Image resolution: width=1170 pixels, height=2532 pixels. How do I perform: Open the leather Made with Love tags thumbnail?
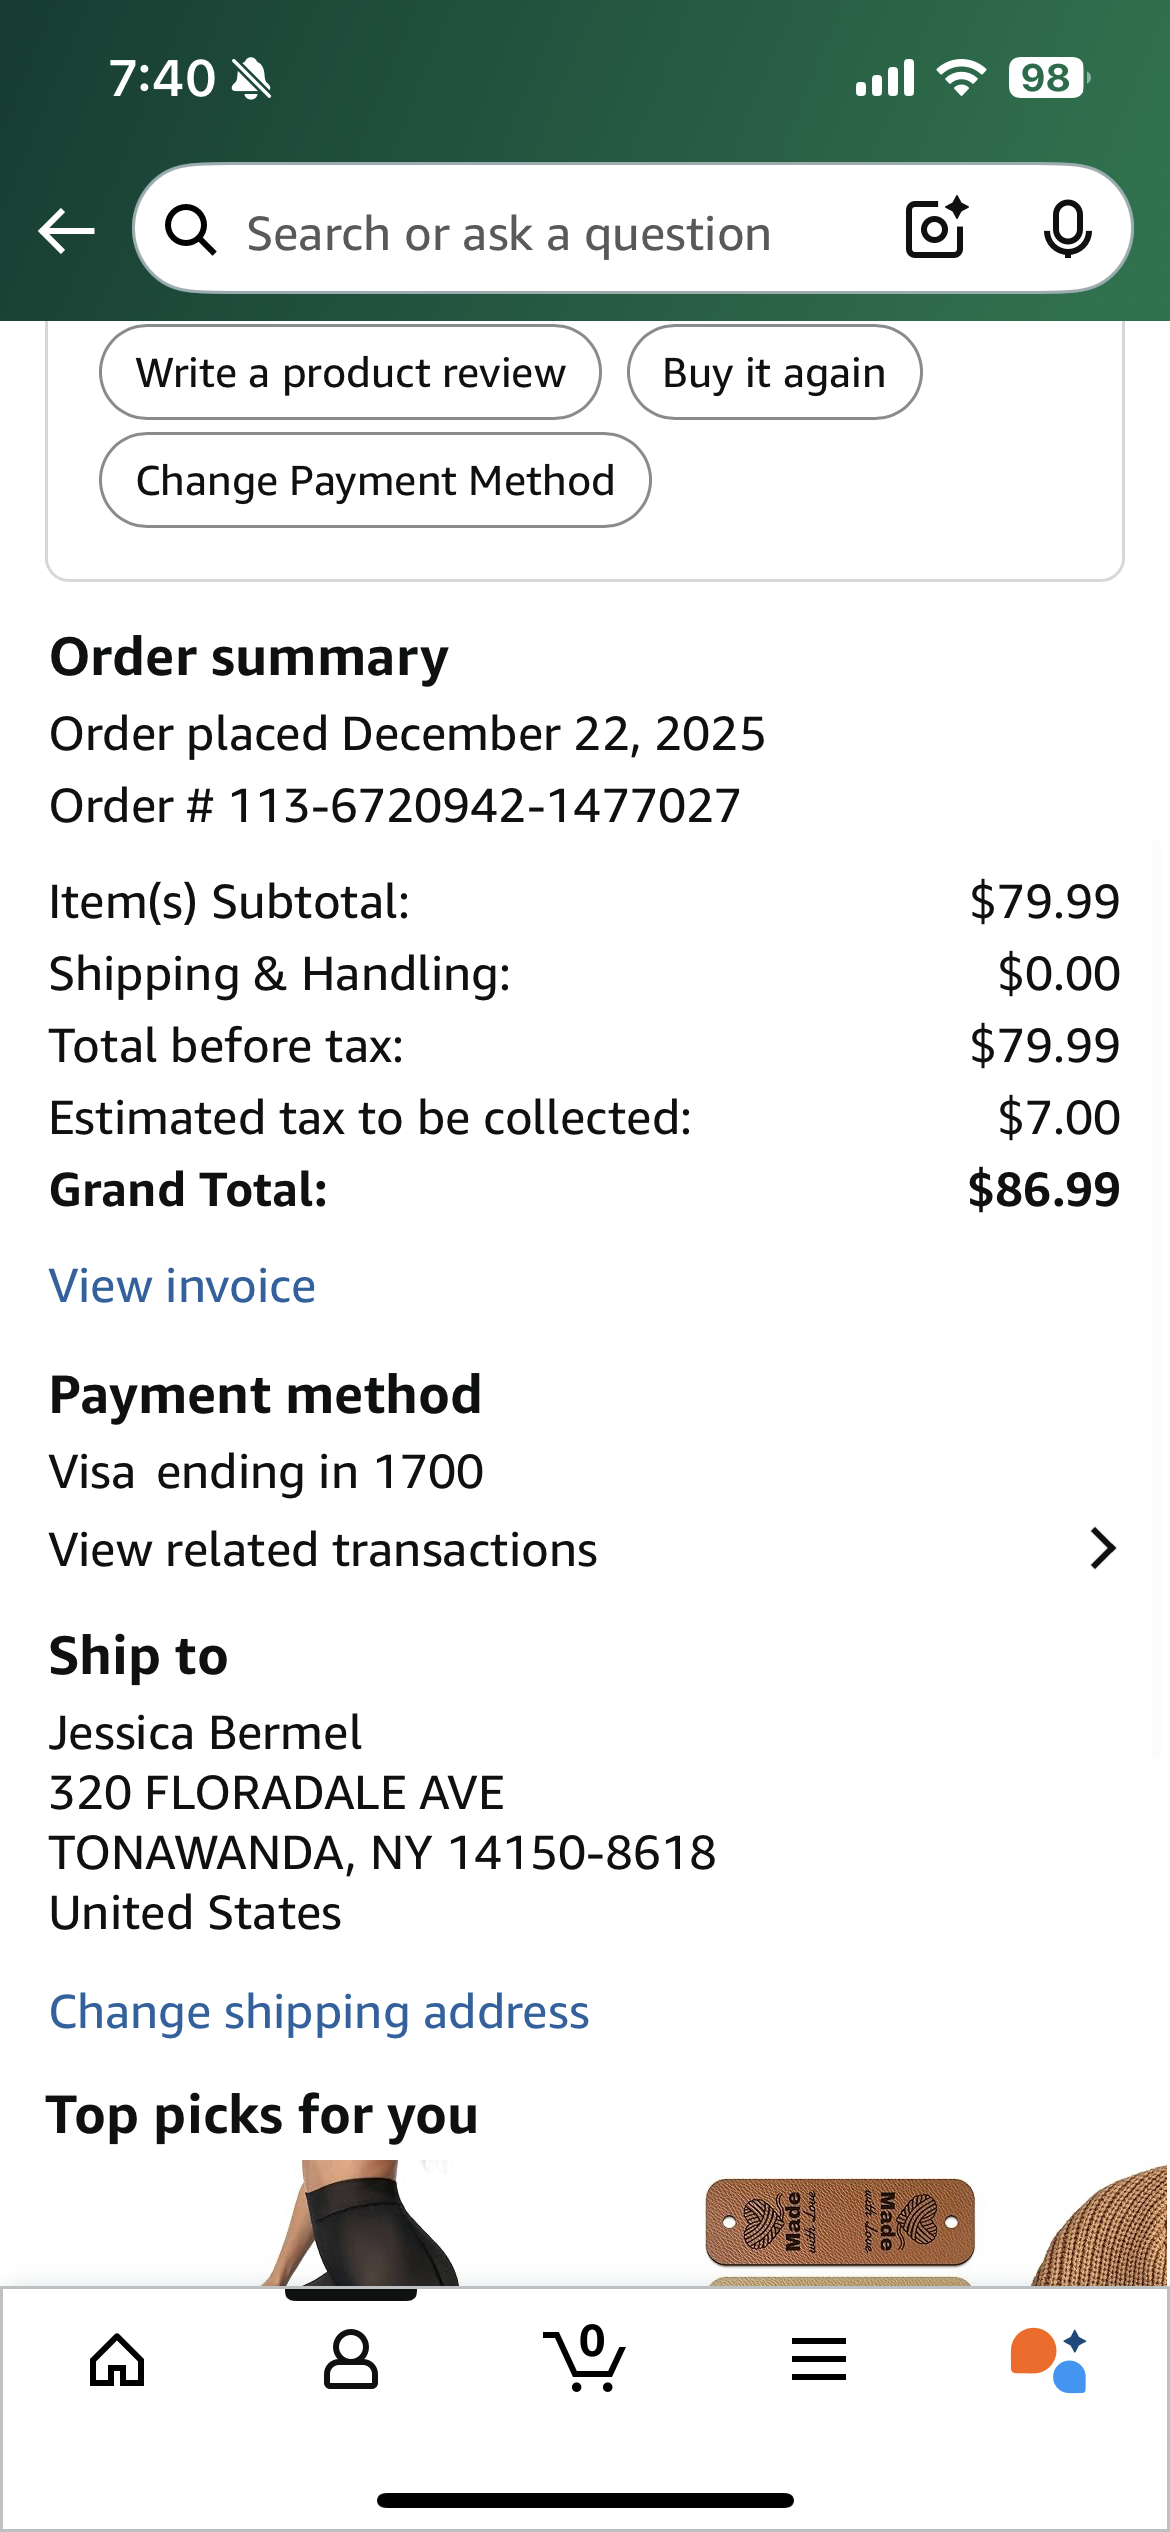[840, 2224]
